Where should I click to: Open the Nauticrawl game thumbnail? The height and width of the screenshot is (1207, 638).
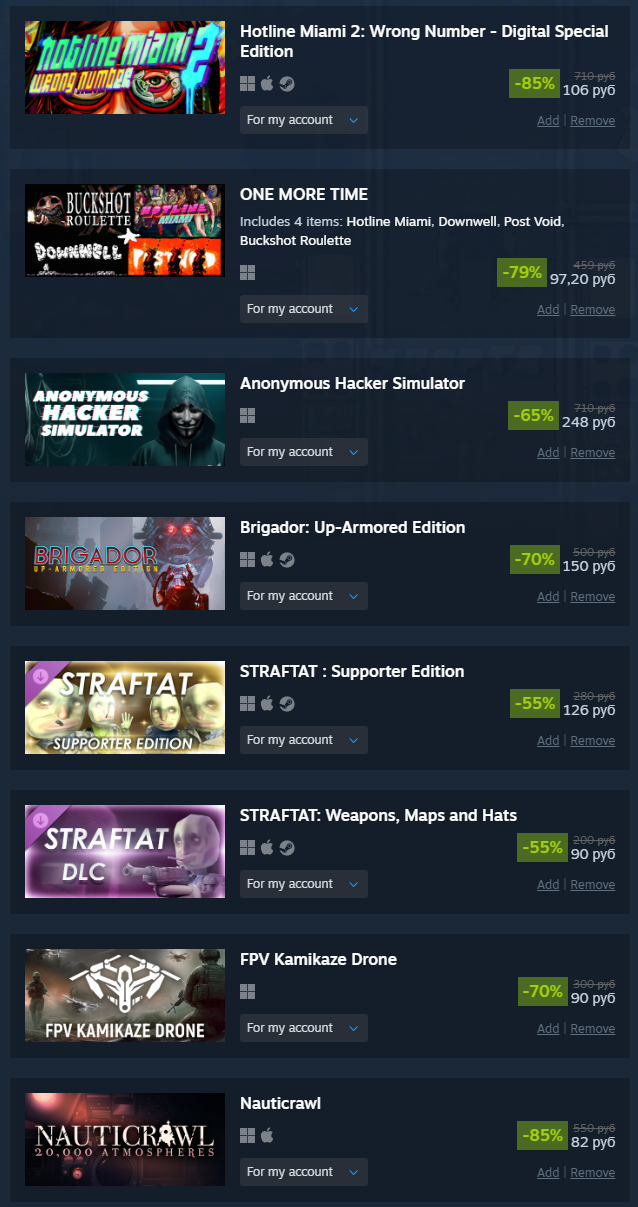tap(125, 1139)
